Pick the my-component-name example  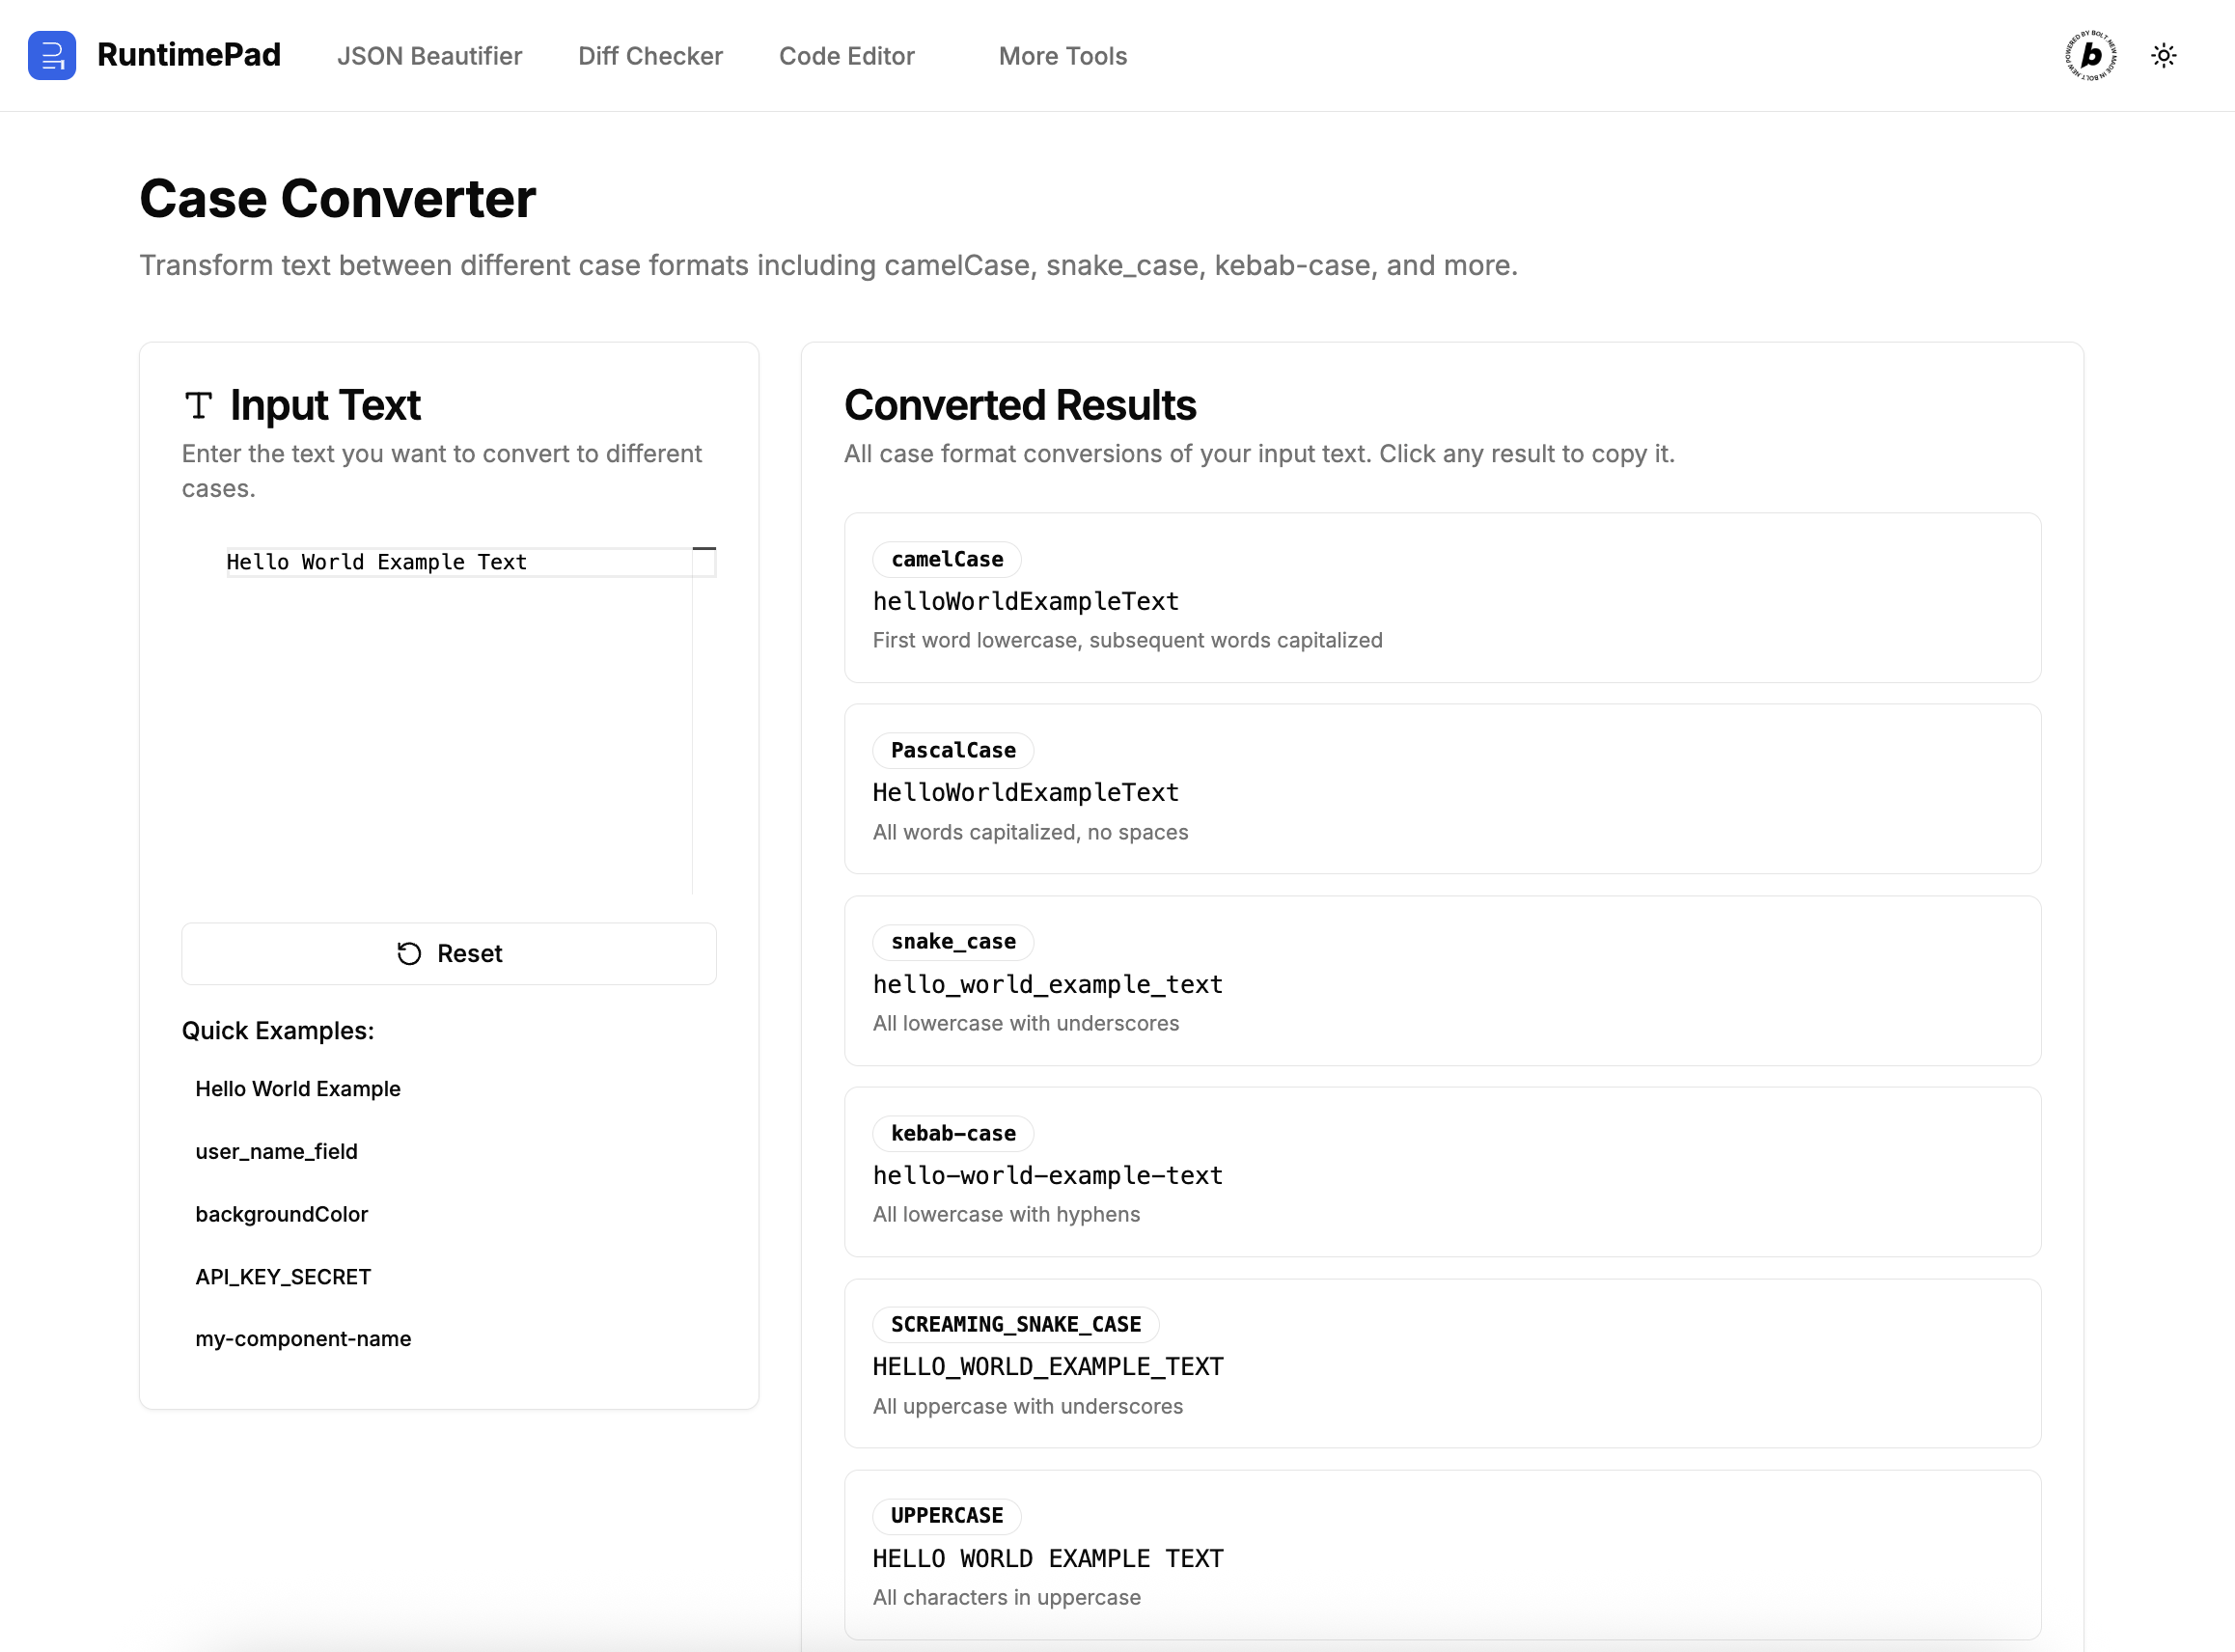pyautogui.click(x=303, y=1338)
